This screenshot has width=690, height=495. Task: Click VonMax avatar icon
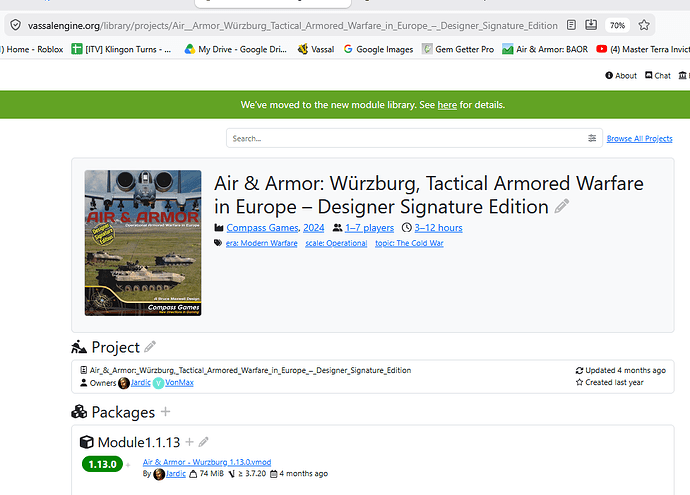coord(158,383)
